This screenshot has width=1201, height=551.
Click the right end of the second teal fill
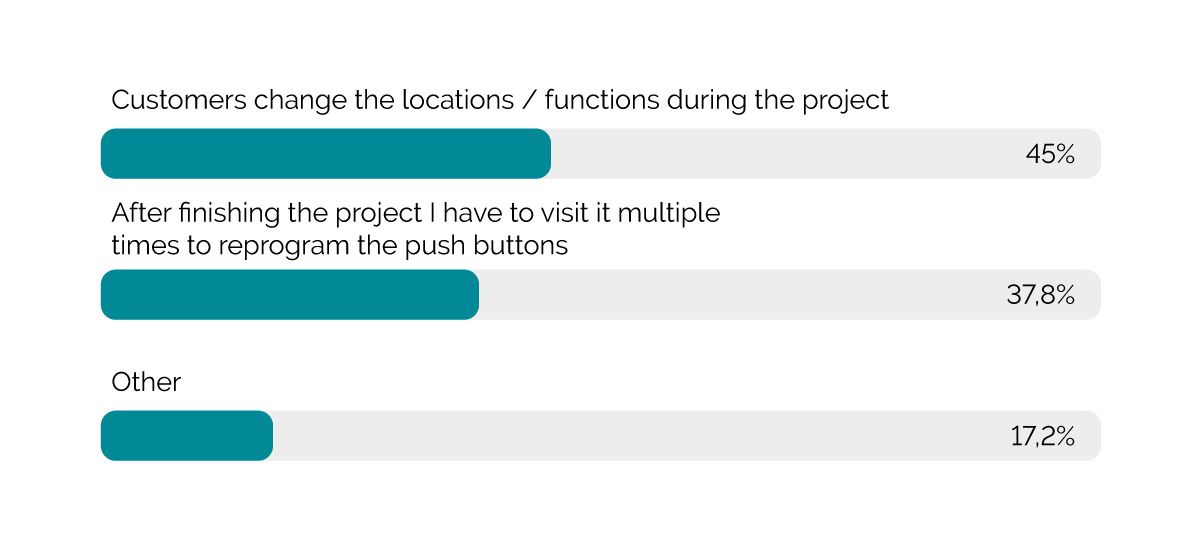click(471, 295)
